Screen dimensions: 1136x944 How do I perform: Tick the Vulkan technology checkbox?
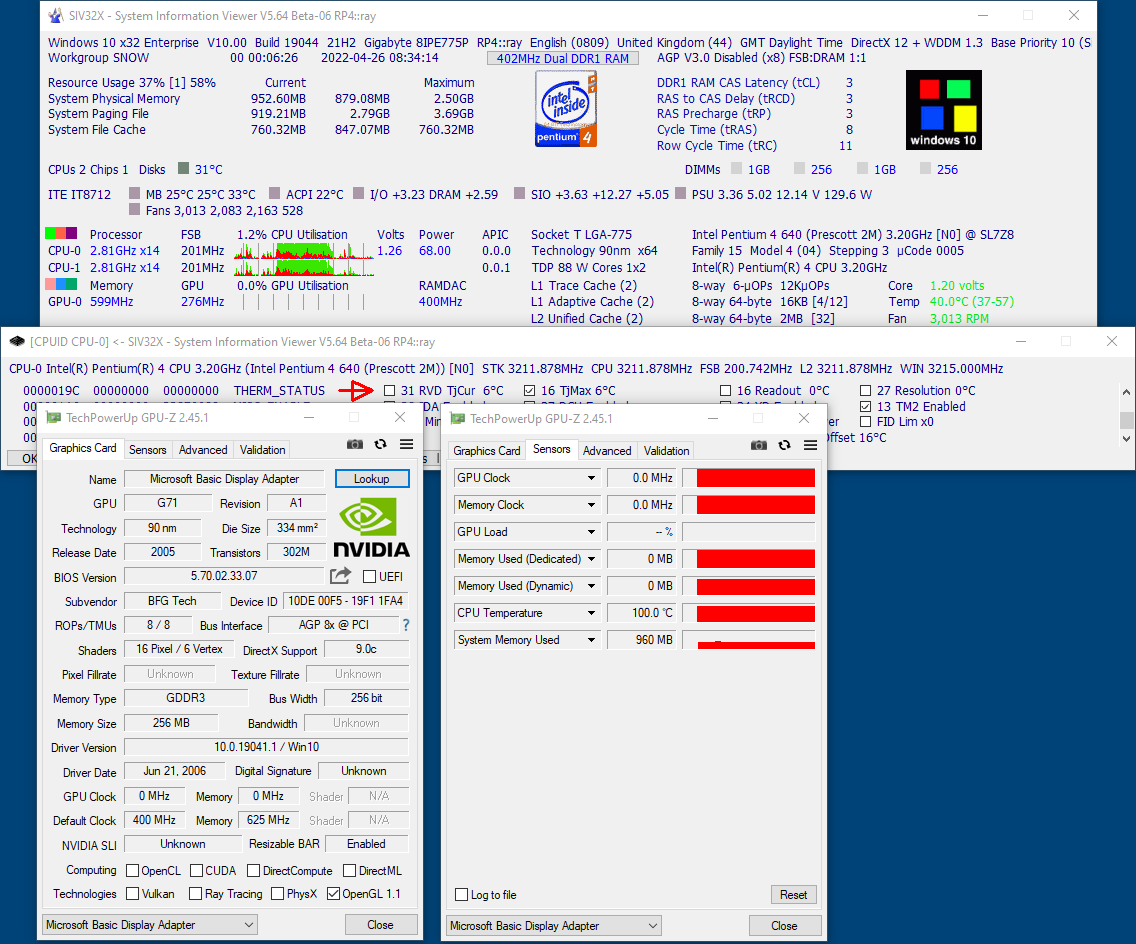tap(133, 894)
